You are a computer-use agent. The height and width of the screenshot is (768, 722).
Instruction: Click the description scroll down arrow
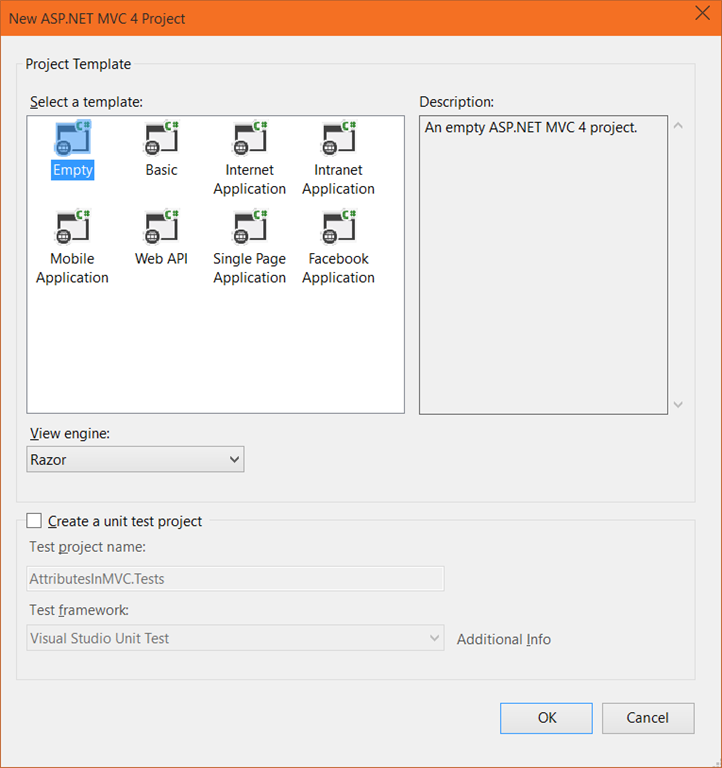[678, 405]
